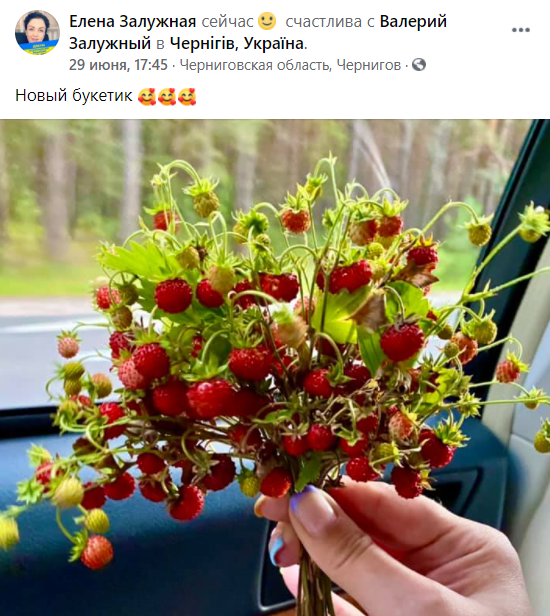Click the yellow smiley feeling emoji
The width and height of the screenshot is (550, 616).
pos(267,21)
